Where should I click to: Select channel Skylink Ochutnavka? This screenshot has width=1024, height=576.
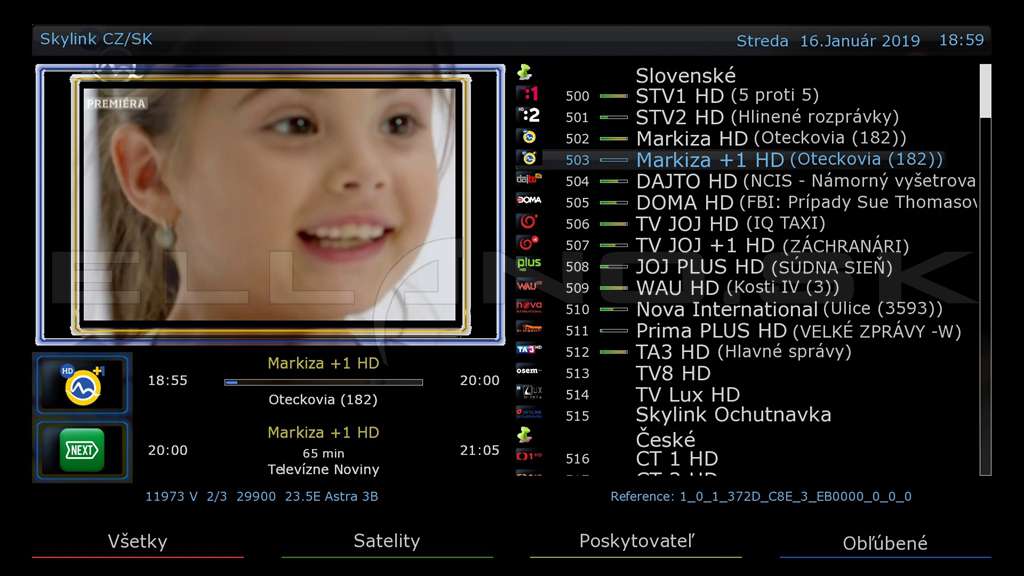coord(746,415)
